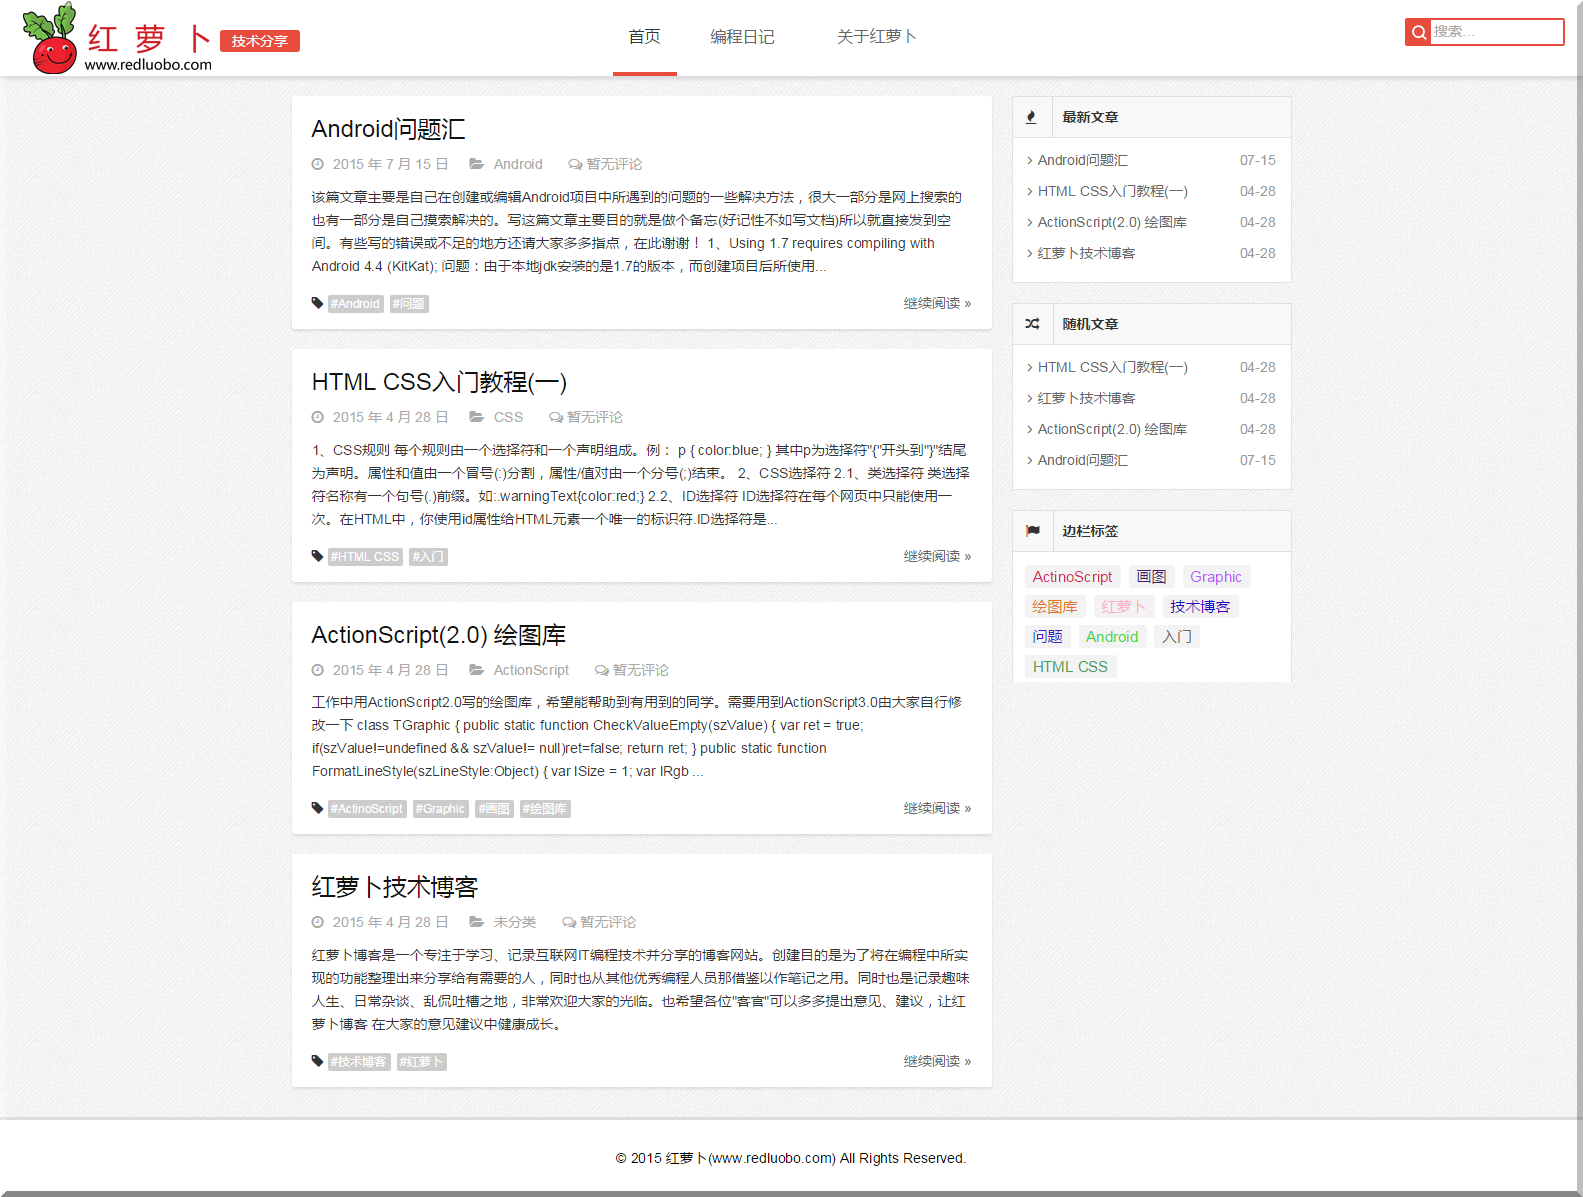Image resolution: width=1583 pixels, height=1197 pixels.
Task: Click 继续阅读 on the HTML CSS post
Action: (937, 556)
